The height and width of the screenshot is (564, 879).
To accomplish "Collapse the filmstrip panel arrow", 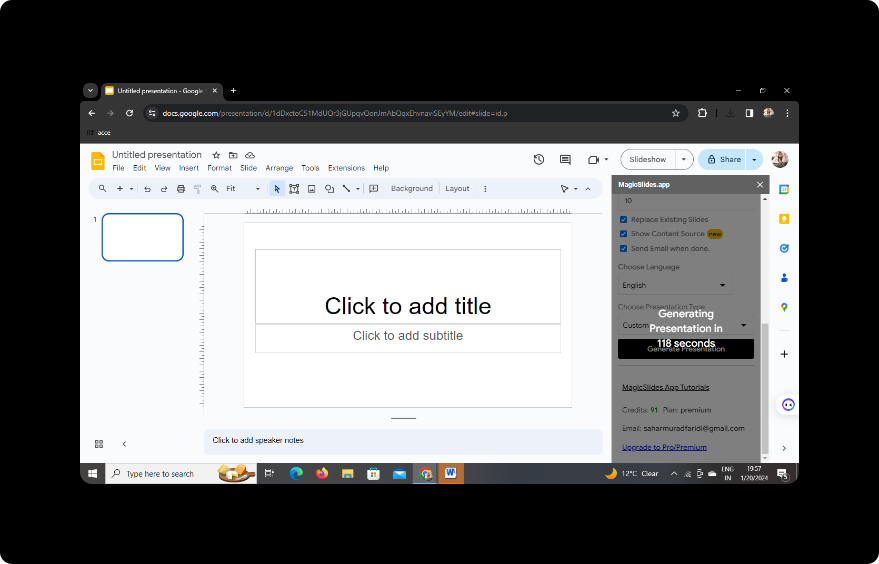I will pos(124,444).
